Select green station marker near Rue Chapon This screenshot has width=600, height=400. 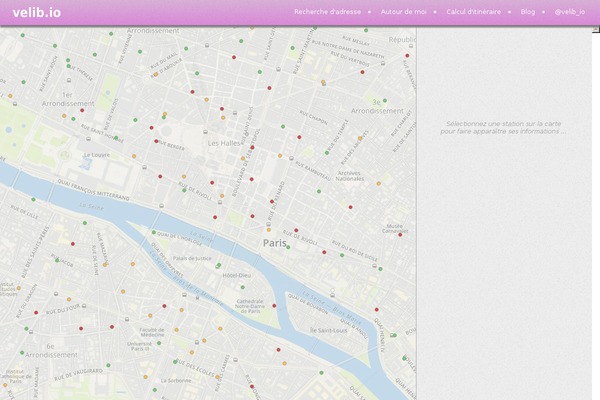tap(283, 126)
